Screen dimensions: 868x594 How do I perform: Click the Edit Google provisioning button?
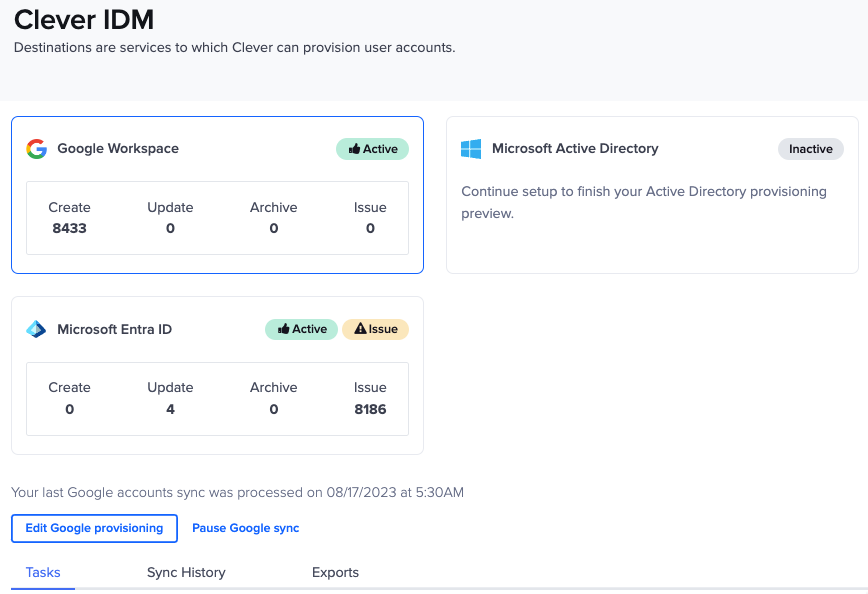tap(94, 528)
